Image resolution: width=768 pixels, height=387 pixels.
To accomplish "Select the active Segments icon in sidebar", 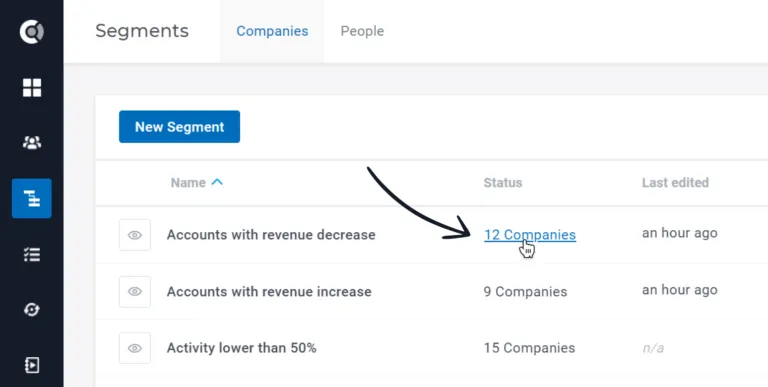I will click(x=32, y=198).
